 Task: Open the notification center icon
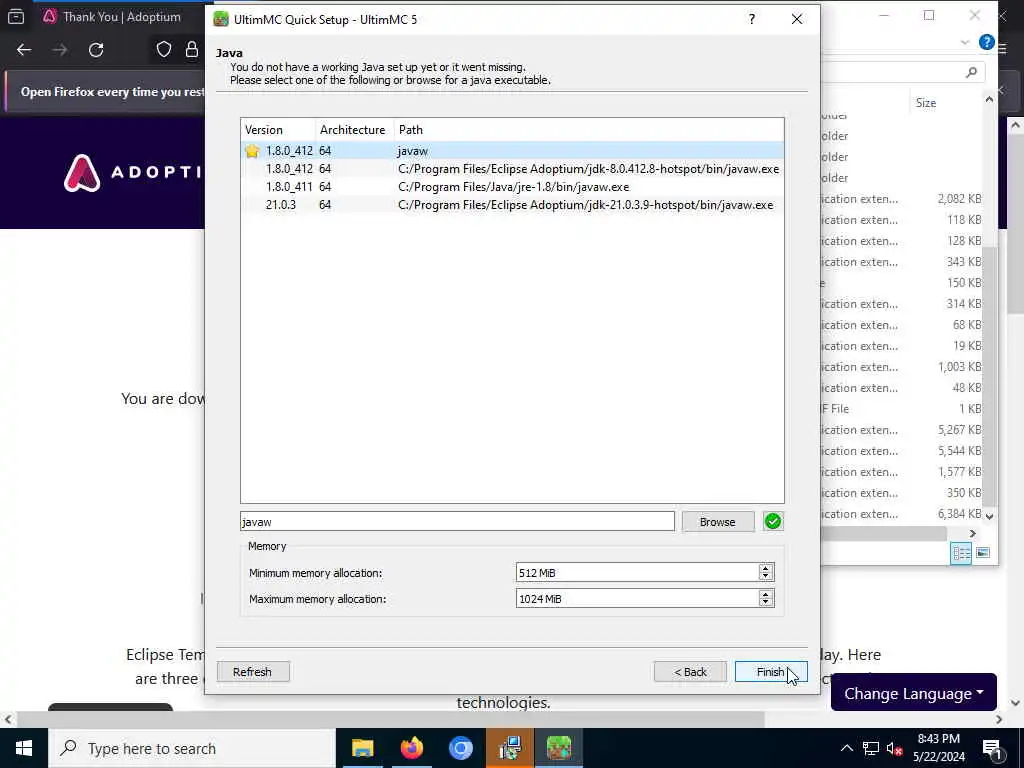(992, 749)
